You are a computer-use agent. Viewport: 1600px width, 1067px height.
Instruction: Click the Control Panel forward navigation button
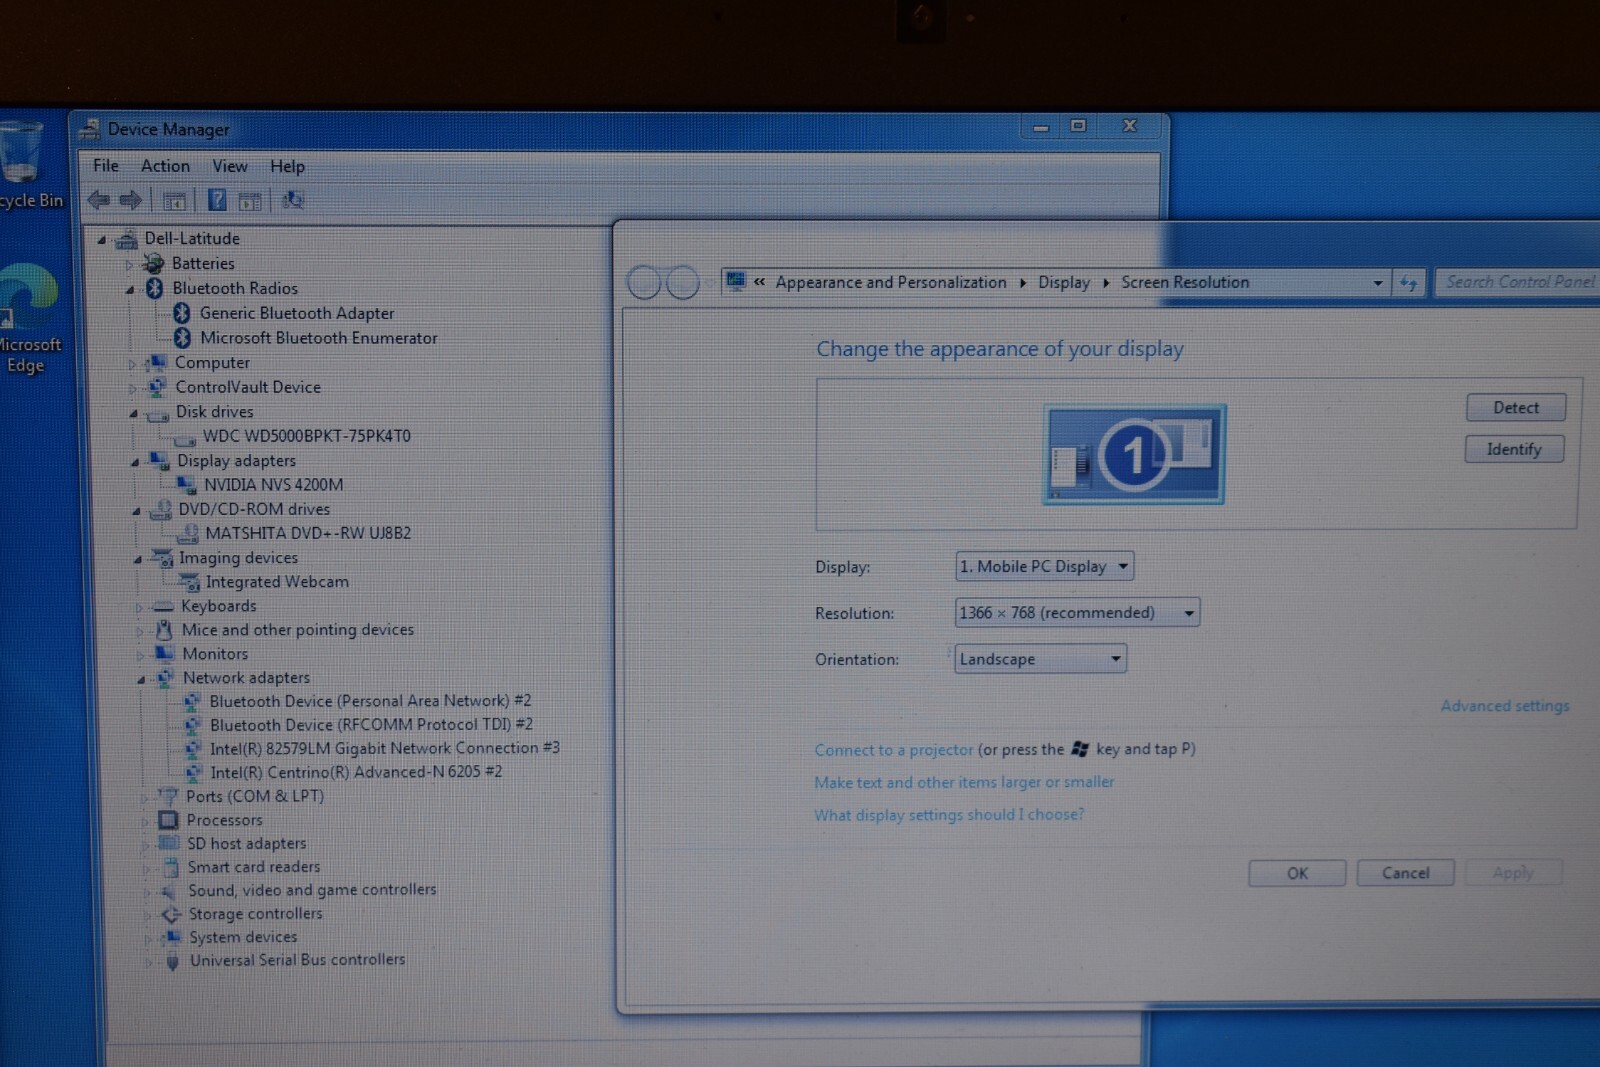(683, 283)
